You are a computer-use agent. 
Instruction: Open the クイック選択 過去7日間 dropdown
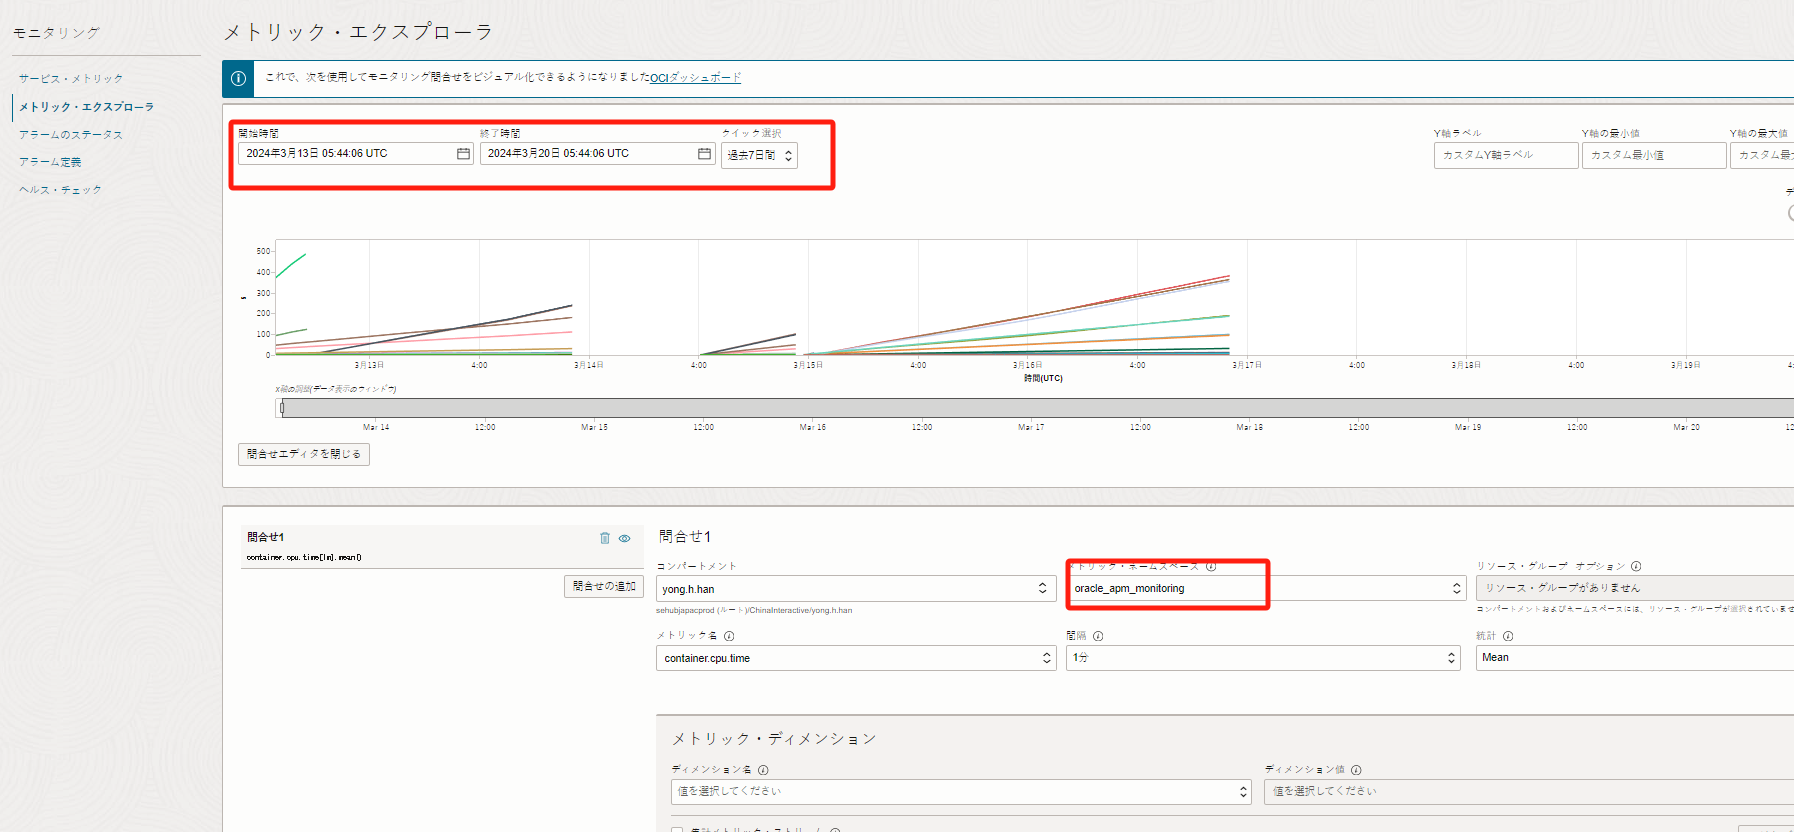(760, 155)
